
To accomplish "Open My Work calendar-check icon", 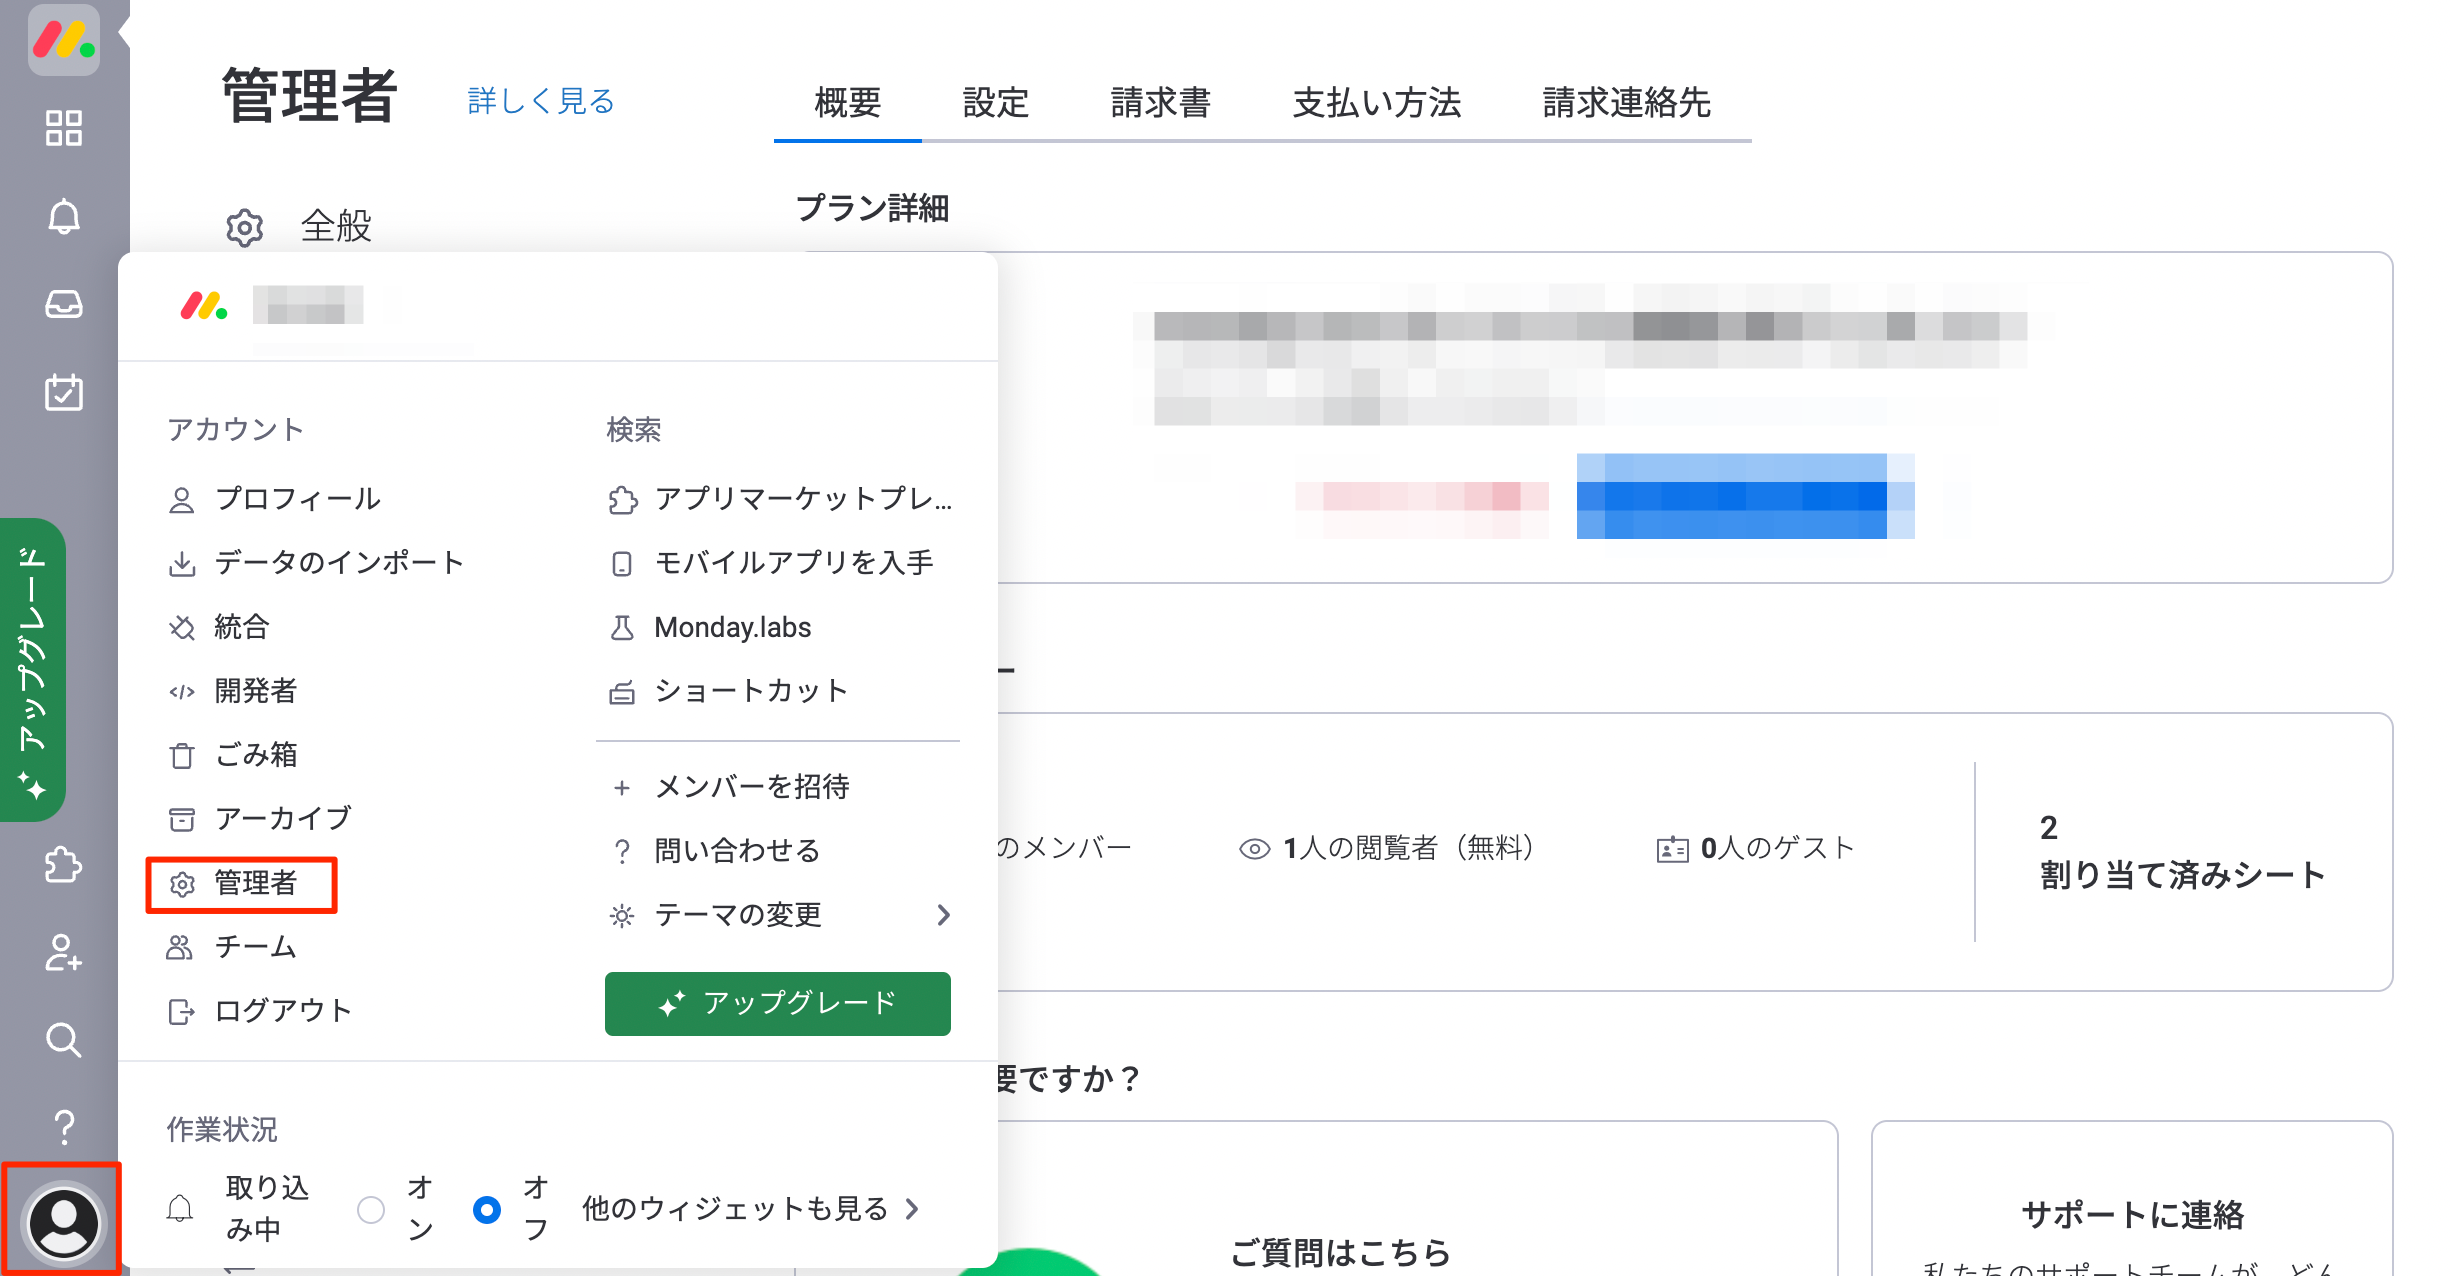I will pyautogui.click(x=64, y=392).
